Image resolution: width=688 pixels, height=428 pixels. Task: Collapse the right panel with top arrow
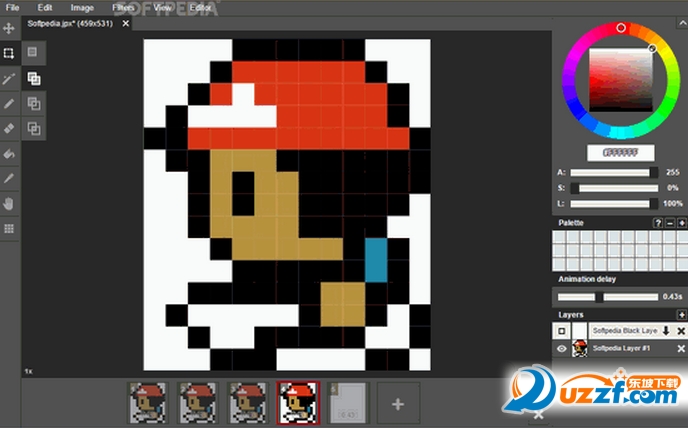(683, 23)
